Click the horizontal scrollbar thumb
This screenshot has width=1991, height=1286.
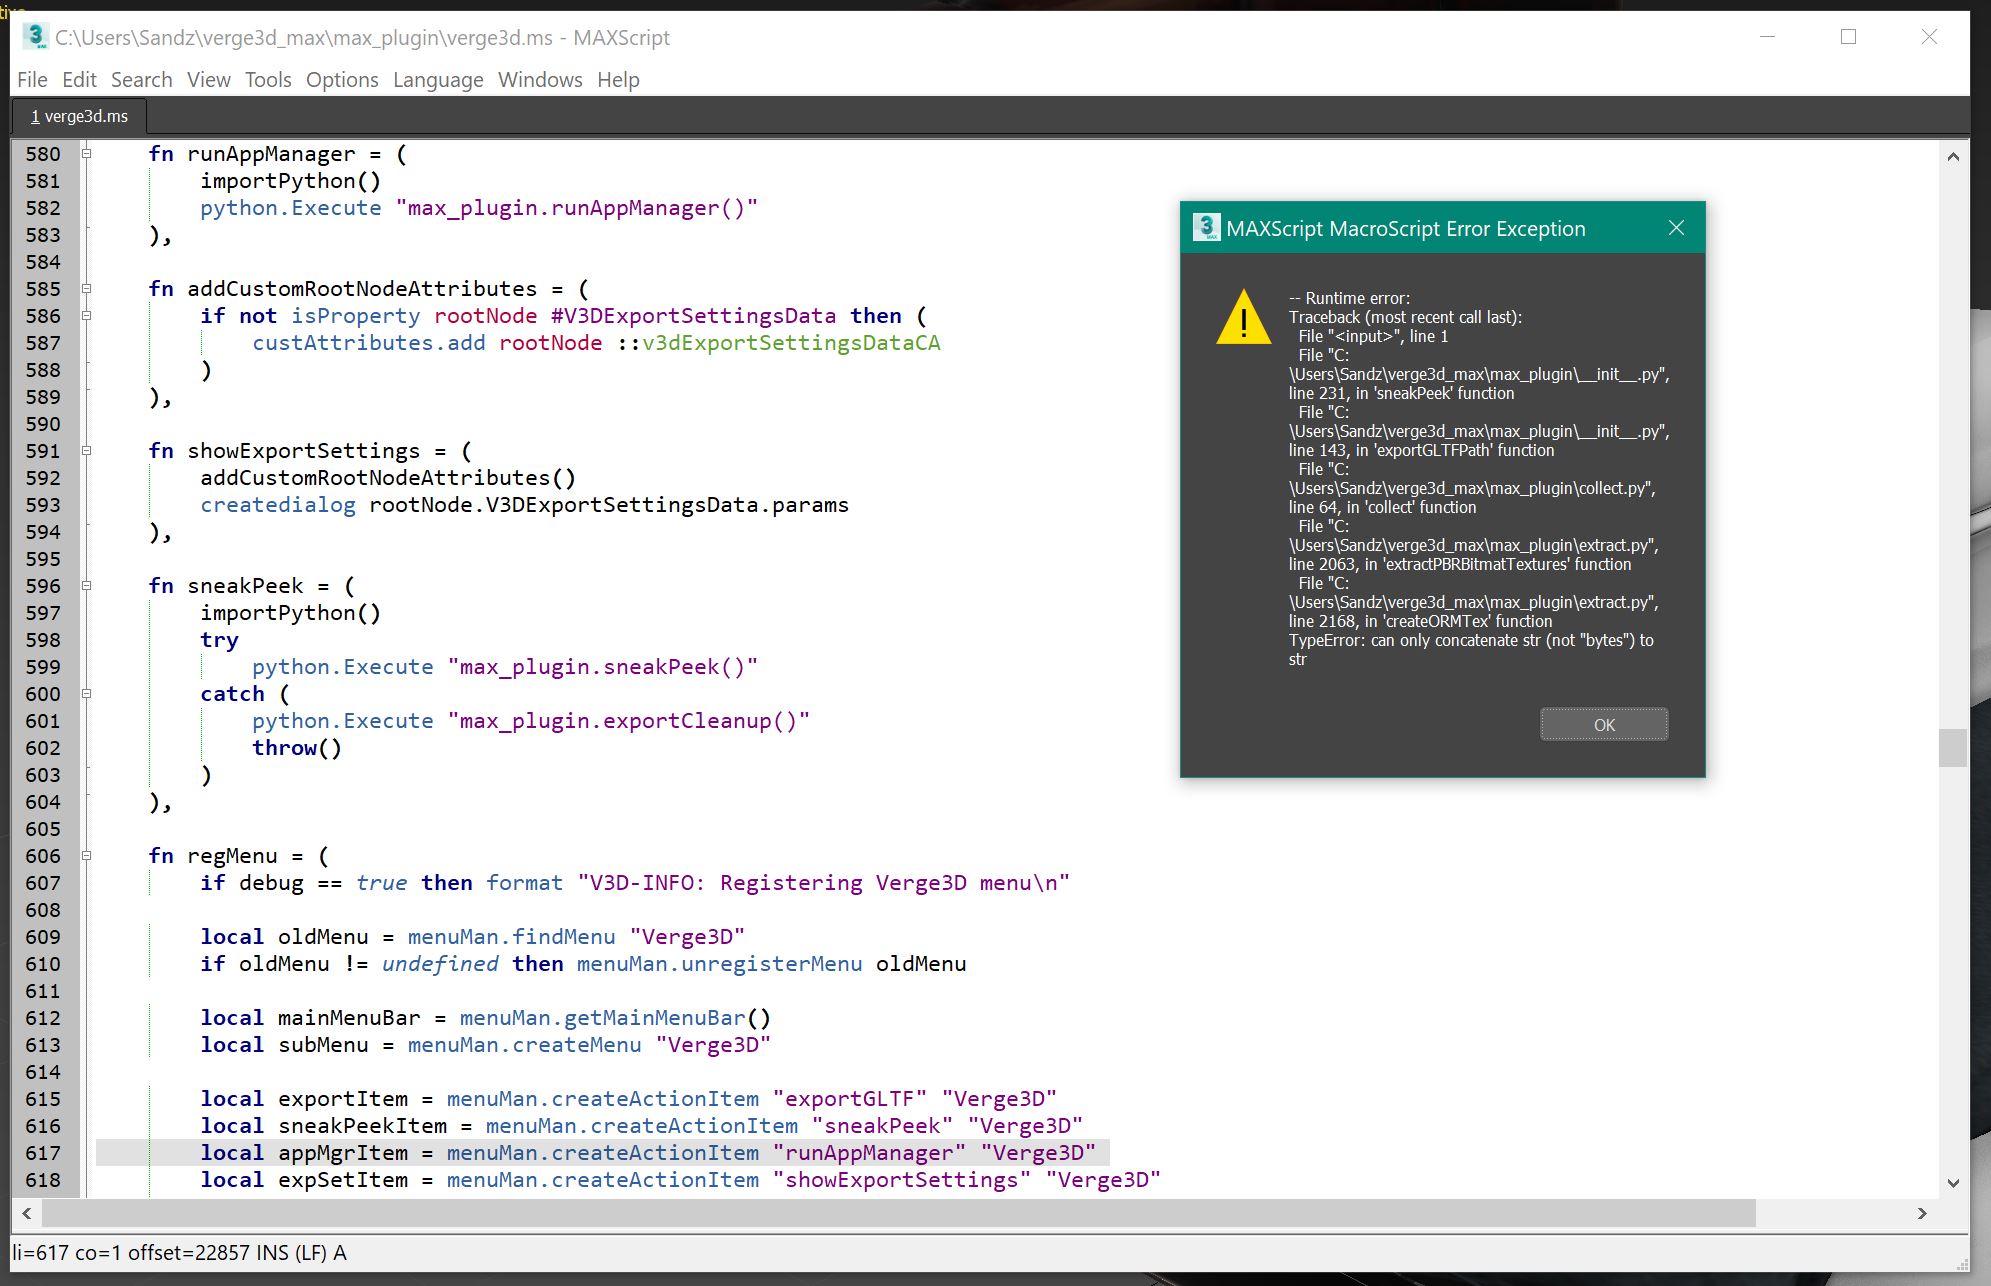click(x=898, y=1213)
